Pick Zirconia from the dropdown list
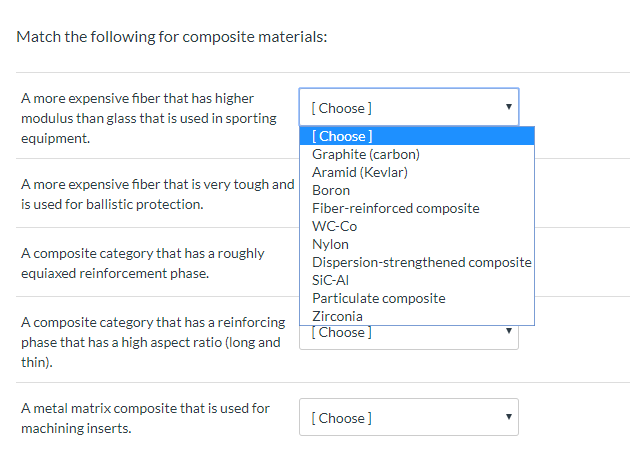 pos(338,316)
